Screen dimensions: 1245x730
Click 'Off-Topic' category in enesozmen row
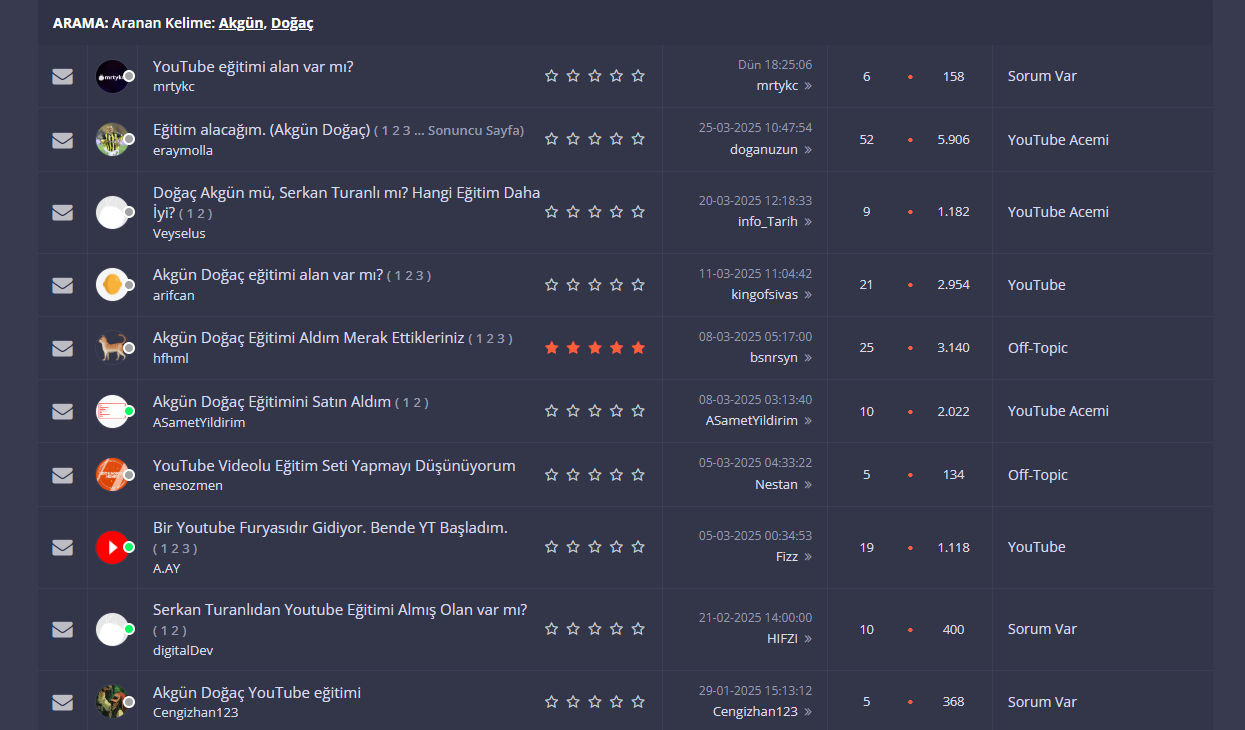(x=1038, y=475)
